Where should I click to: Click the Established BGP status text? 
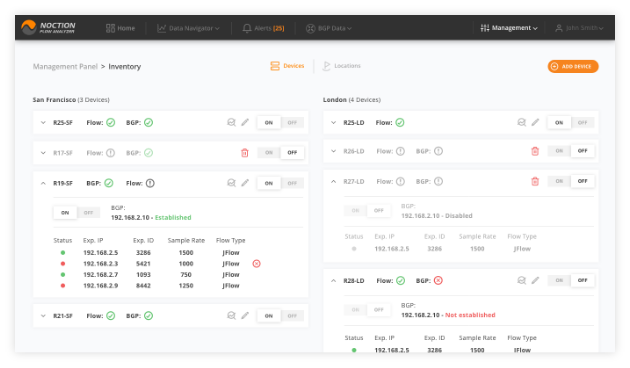coord(173,217)
